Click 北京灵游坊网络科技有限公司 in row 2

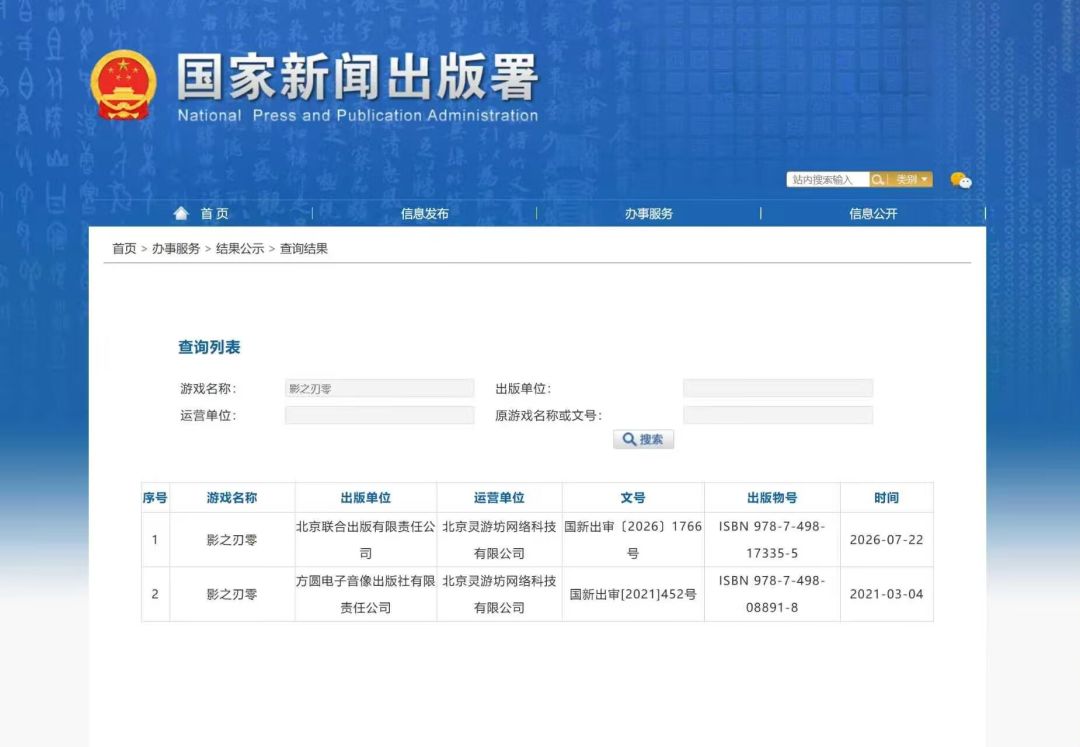(499, 594)
